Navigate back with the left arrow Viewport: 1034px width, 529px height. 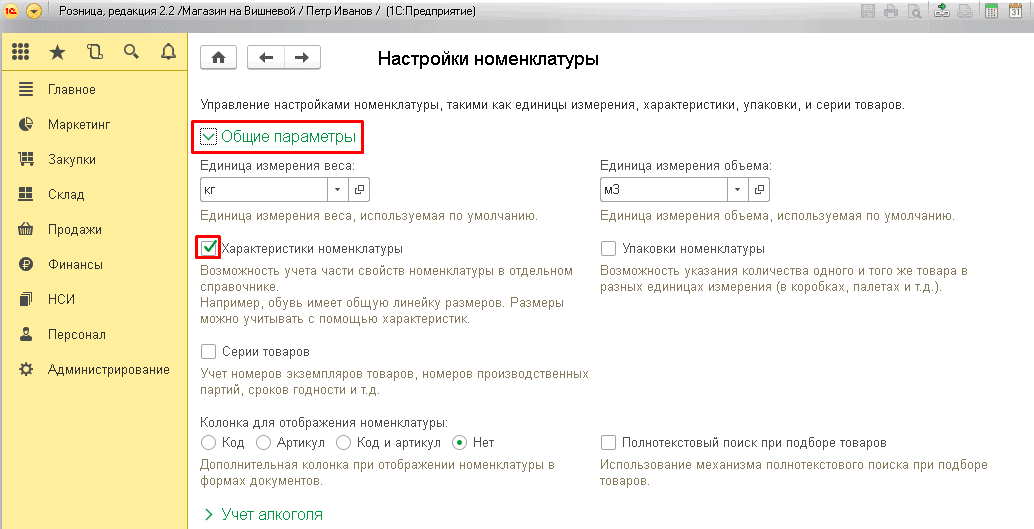[x=265, y=58]
